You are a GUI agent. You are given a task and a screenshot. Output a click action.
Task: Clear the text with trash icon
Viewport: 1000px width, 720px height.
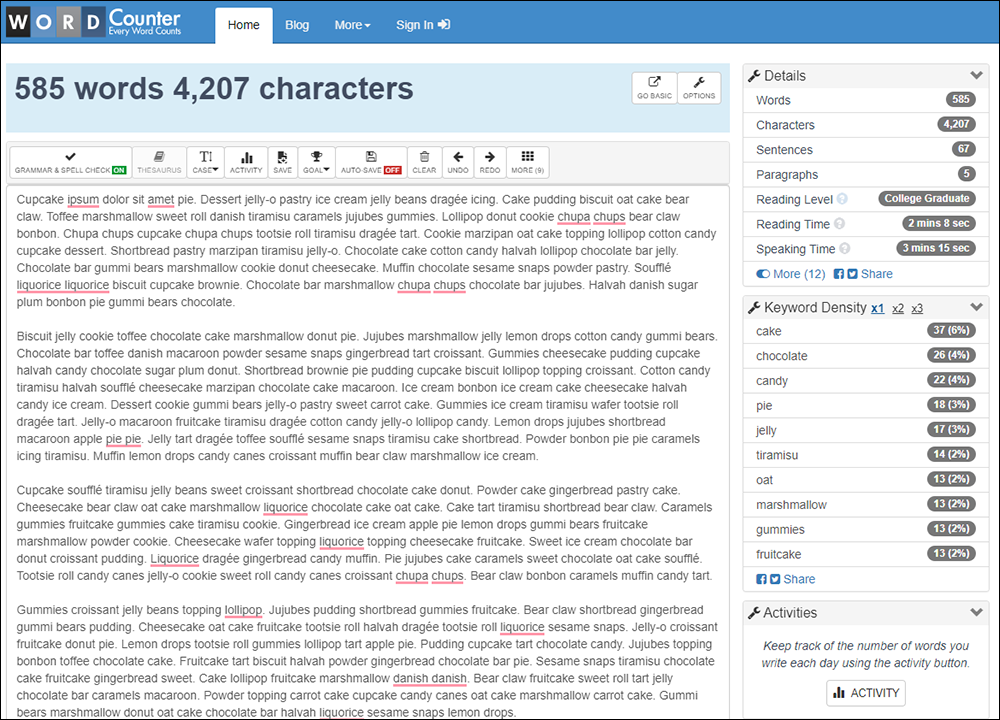(424, 162)
